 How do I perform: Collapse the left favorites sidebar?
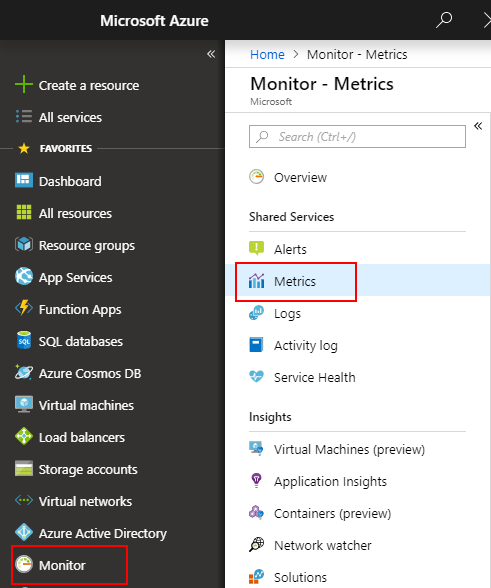[211, 54]
